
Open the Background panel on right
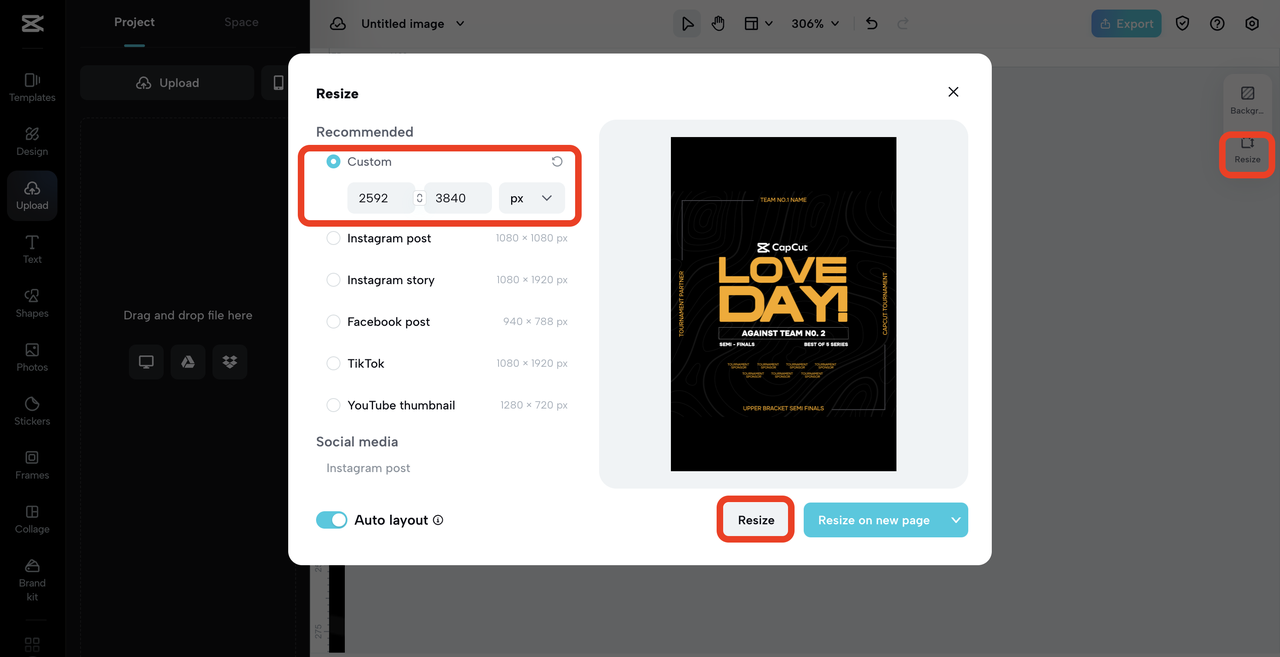pos(1247,100)
